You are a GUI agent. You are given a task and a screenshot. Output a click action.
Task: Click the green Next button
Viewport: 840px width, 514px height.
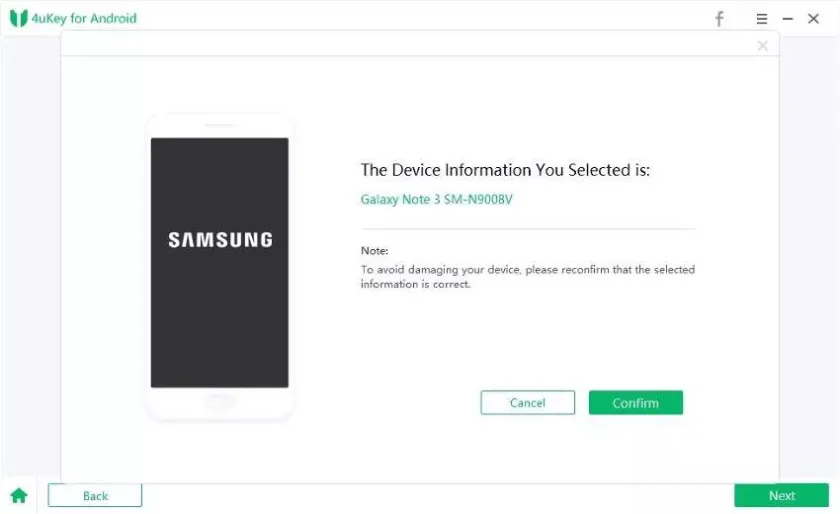point(782,496)
